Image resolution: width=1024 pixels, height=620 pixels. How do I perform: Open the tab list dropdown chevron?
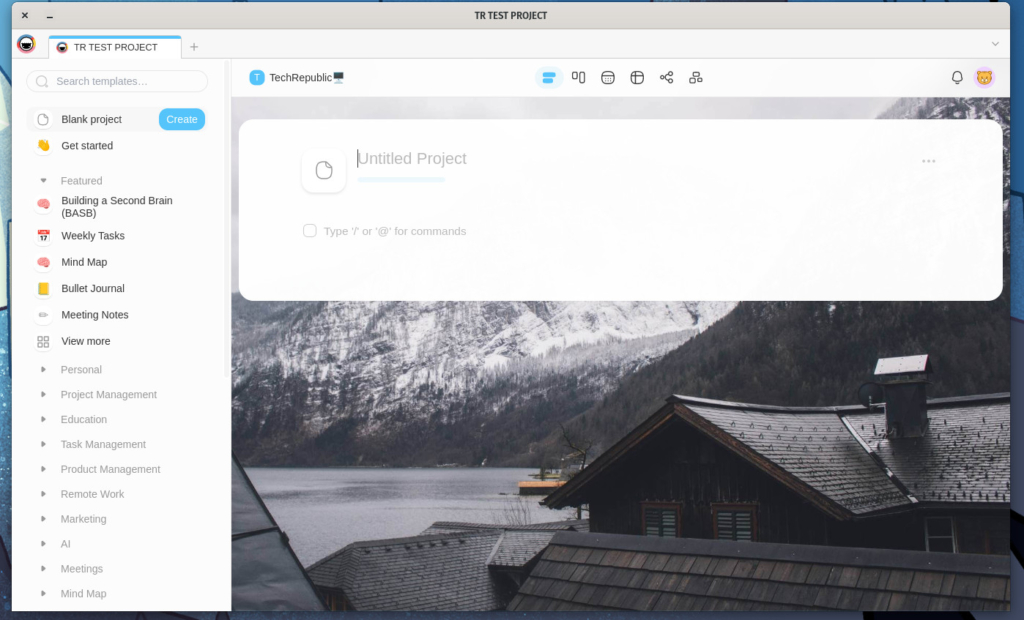pyautogui.click(x=995, y=44)
